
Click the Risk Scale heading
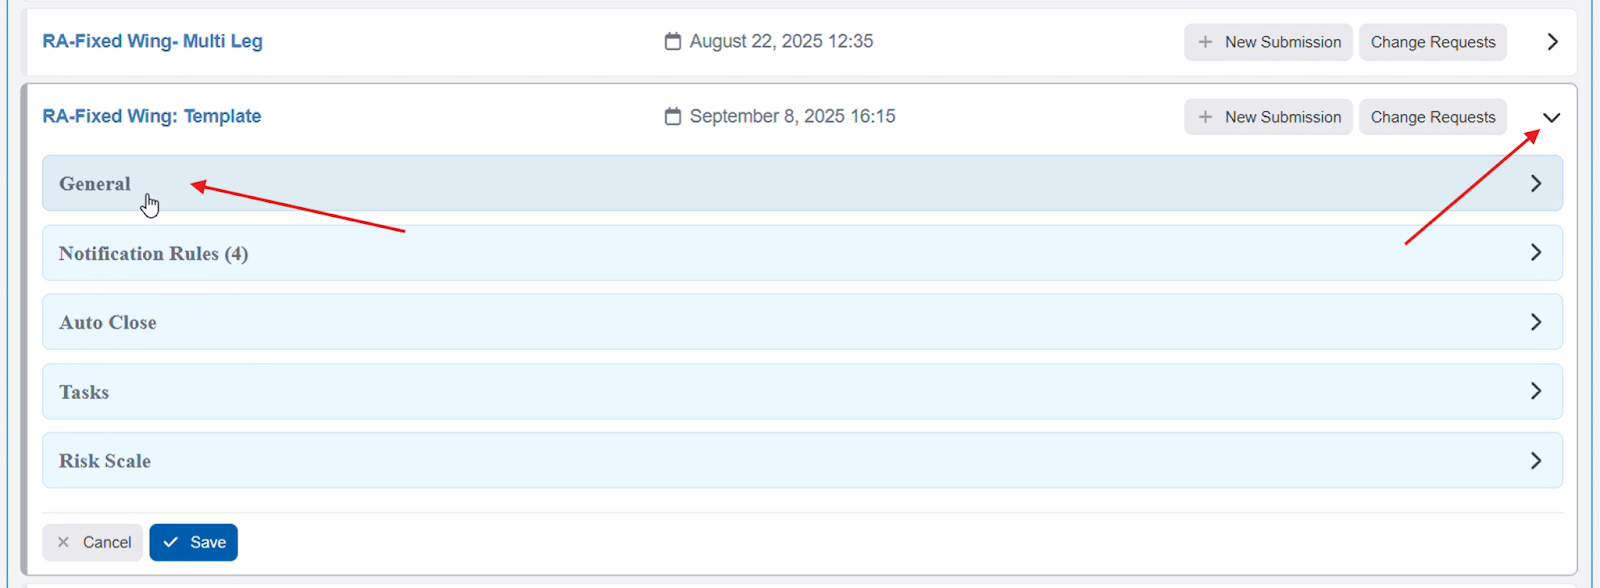click(105, 461)
